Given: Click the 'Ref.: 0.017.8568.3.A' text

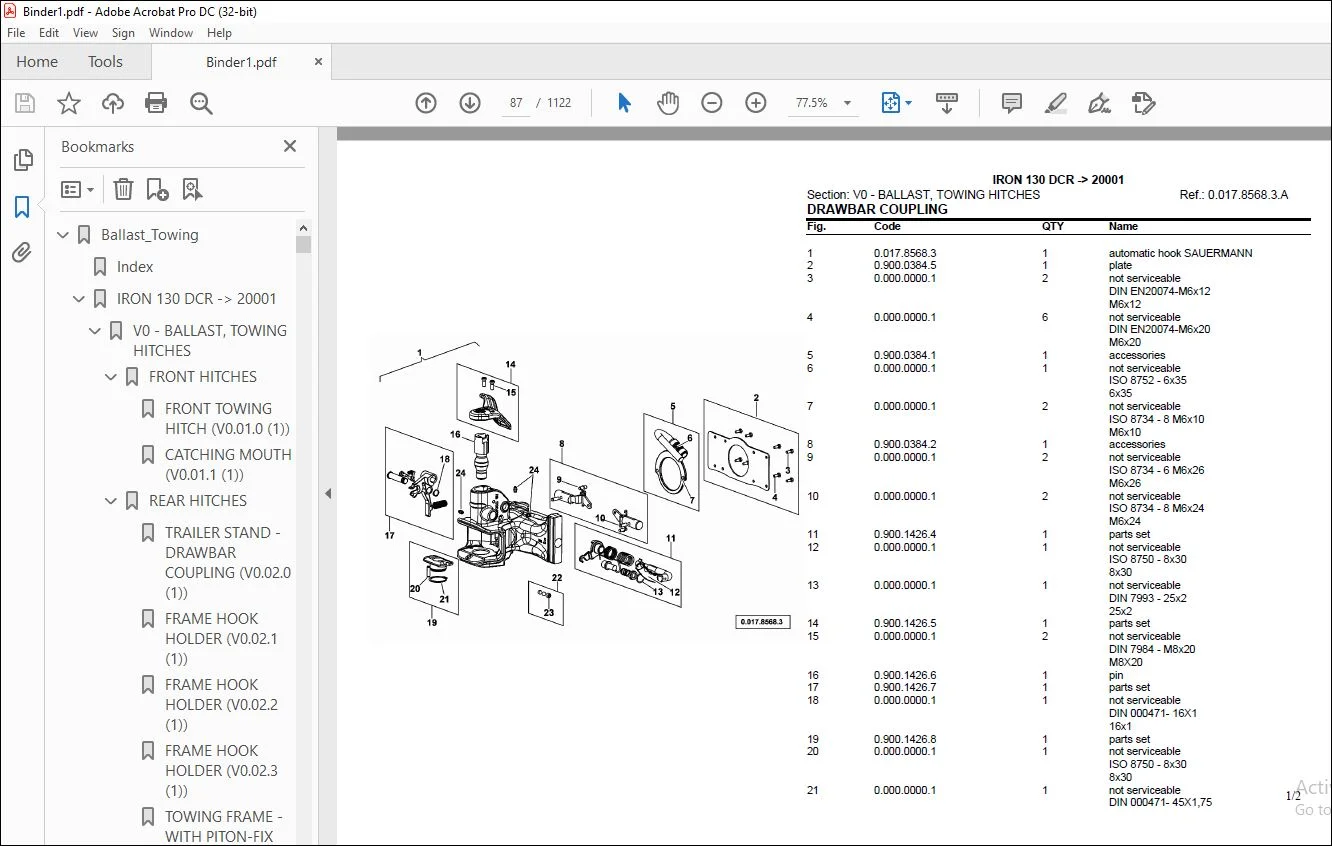Looking at the screenshot, I should (1234, 195).
